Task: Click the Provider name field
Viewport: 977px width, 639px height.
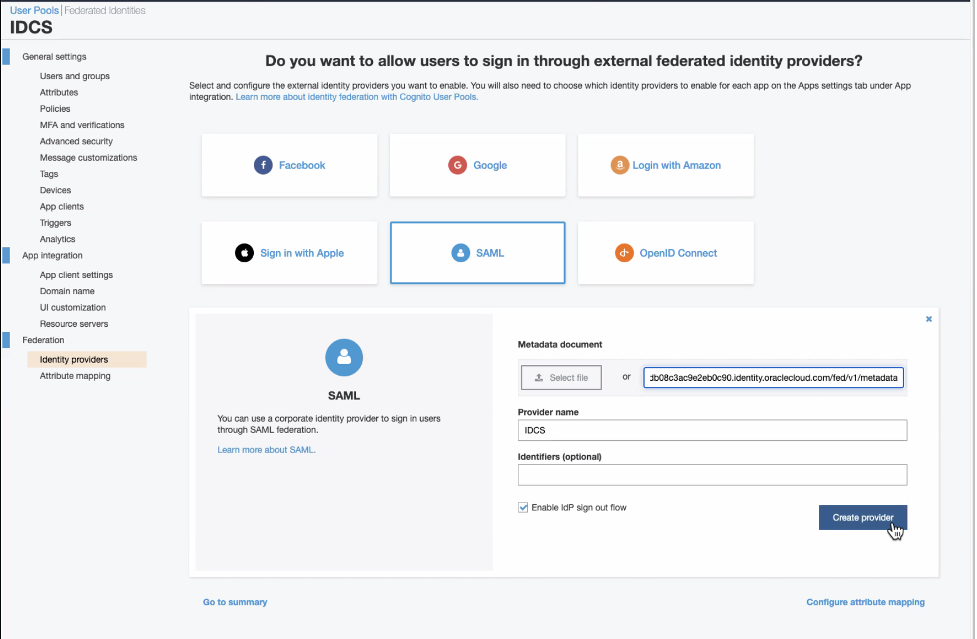Action: coord(712,430)
